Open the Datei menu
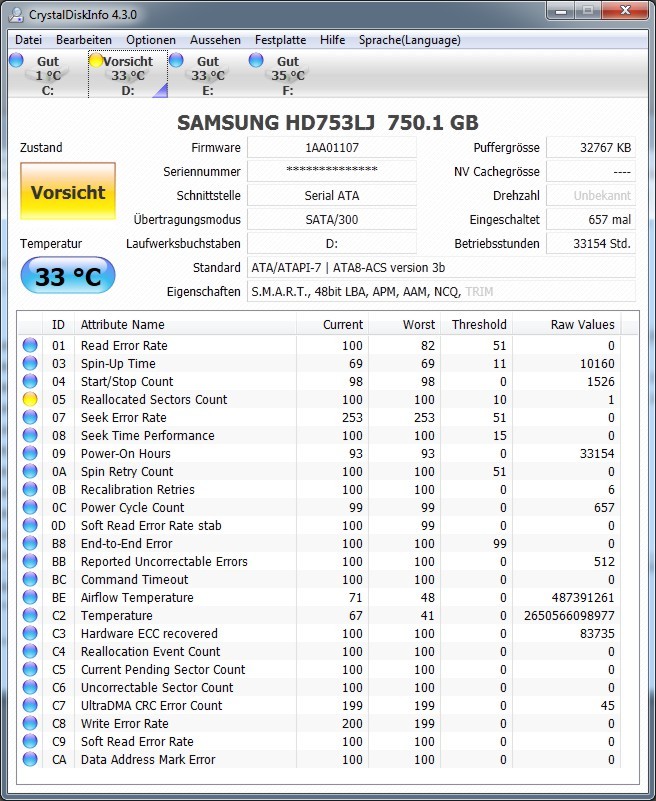The height and width of the screenshot is (801, 656). 28,40
